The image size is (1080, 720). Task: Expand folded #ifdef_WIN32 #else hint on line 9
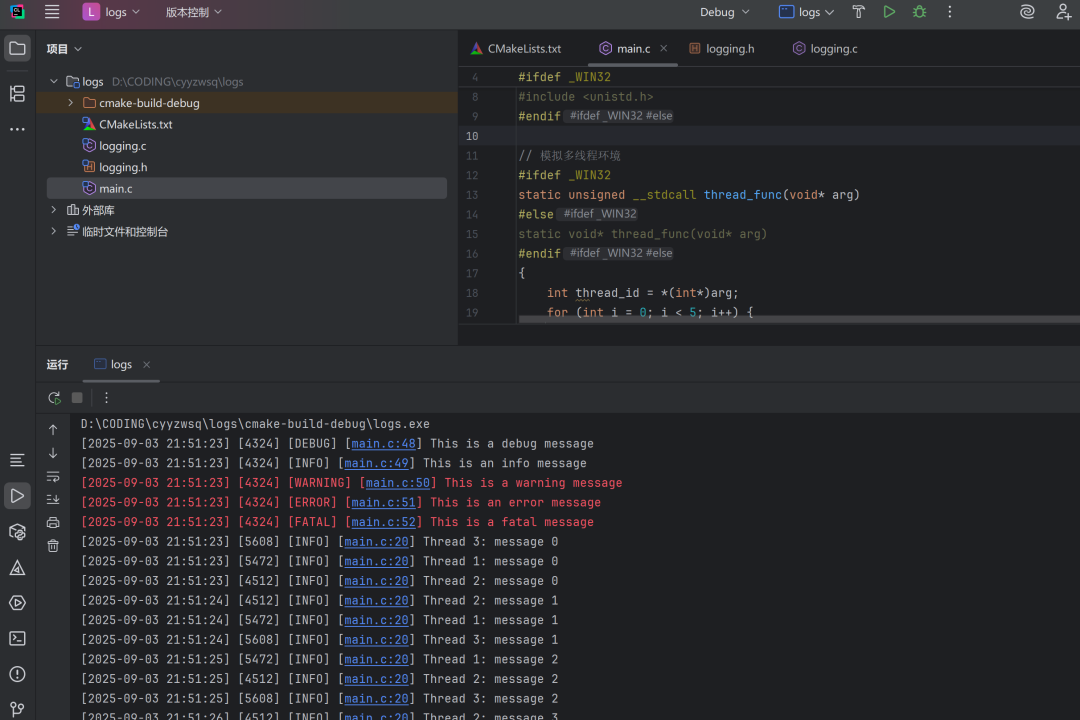point(621,116)
